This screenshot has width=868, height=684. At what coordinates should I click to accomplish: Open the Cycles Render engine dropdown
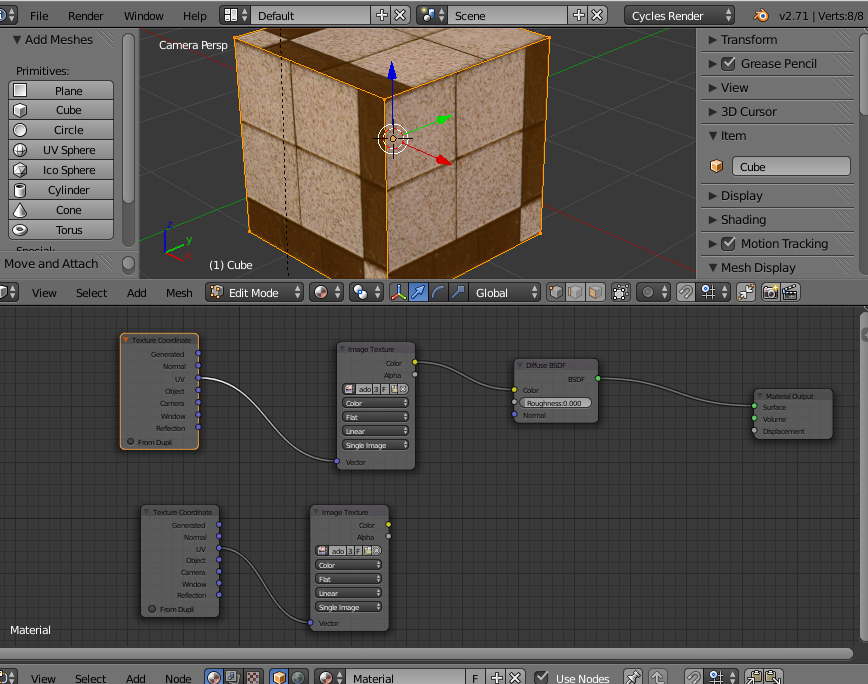tap(679, 16)
